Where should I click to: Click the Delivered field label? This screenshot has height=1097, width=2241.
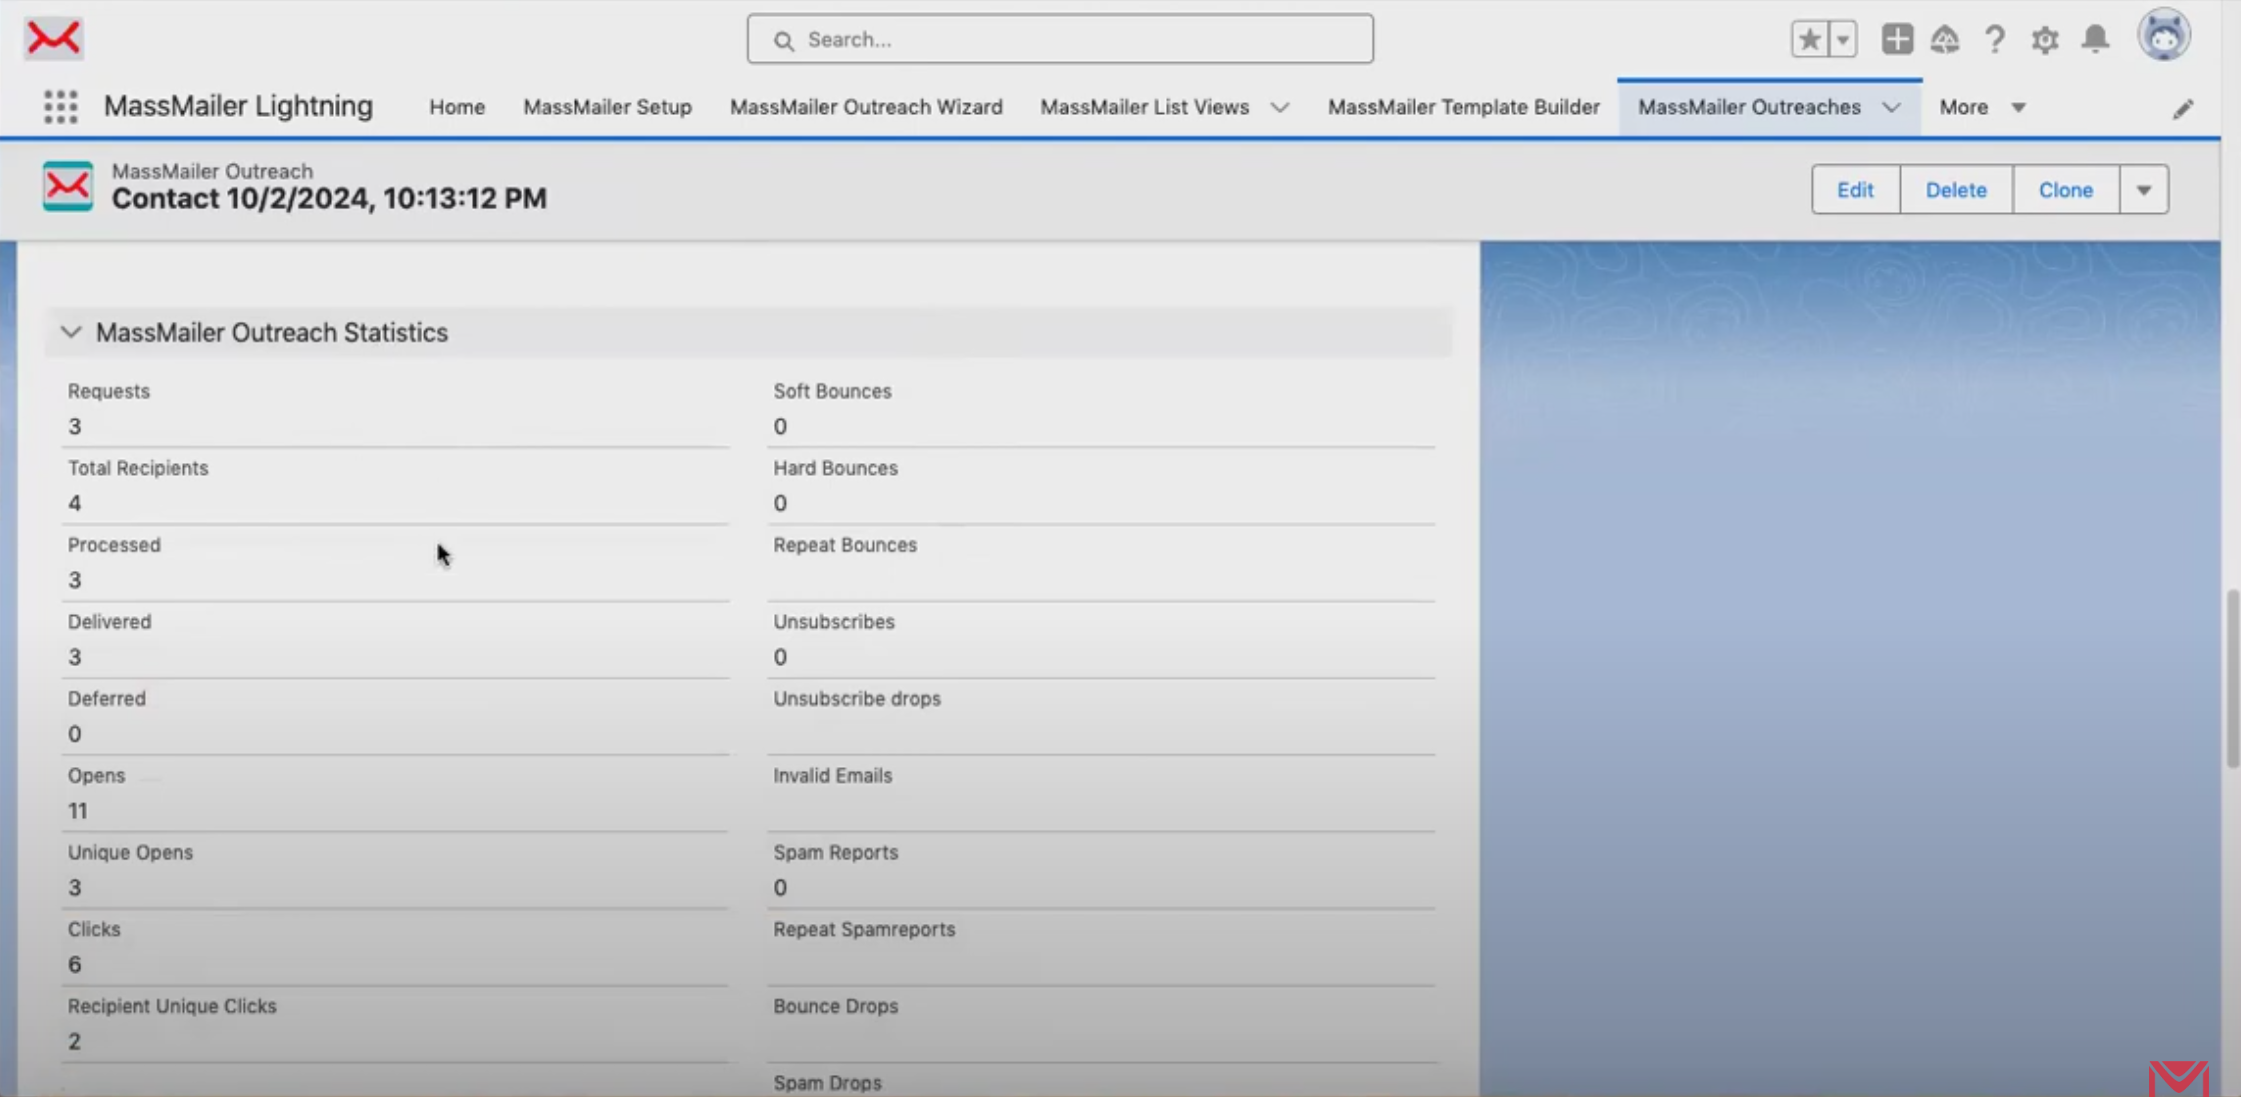[x=109, y=622]
